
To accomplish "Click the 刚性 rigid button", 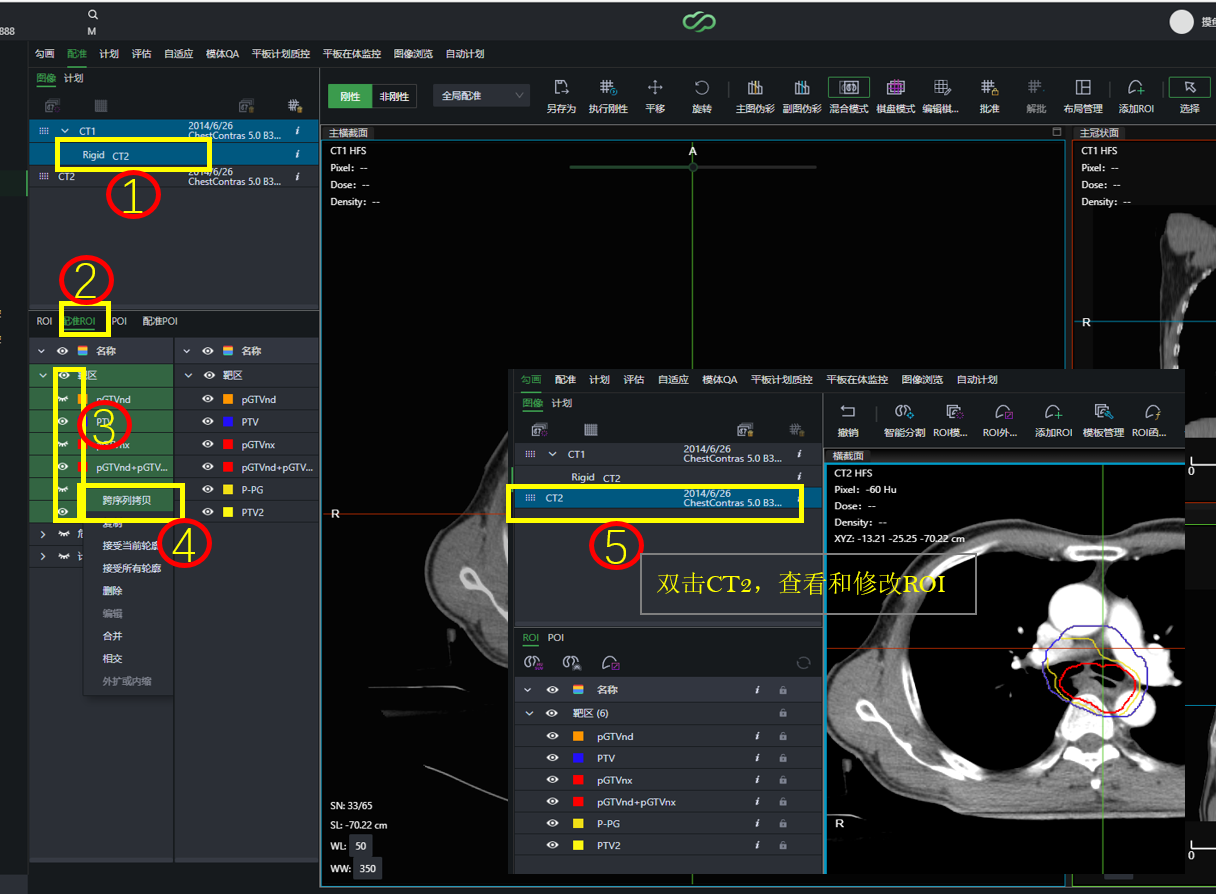I will click(350, 96).
